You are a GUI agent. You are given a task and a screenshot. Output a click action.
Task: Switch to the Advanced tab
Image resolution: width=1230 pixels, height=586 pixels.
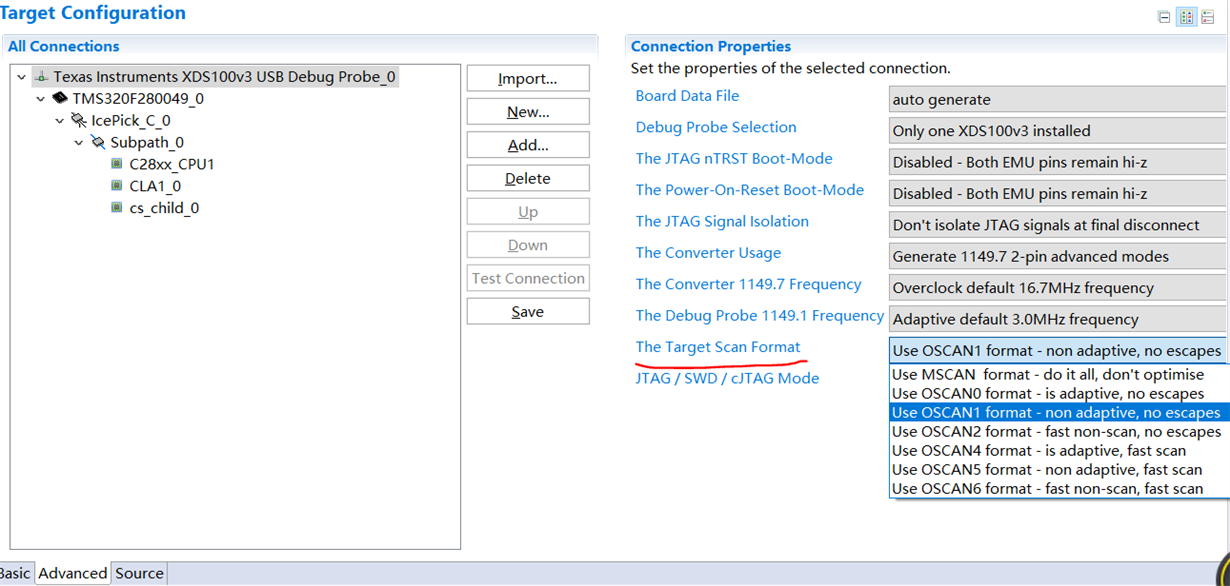click(73, 573)
